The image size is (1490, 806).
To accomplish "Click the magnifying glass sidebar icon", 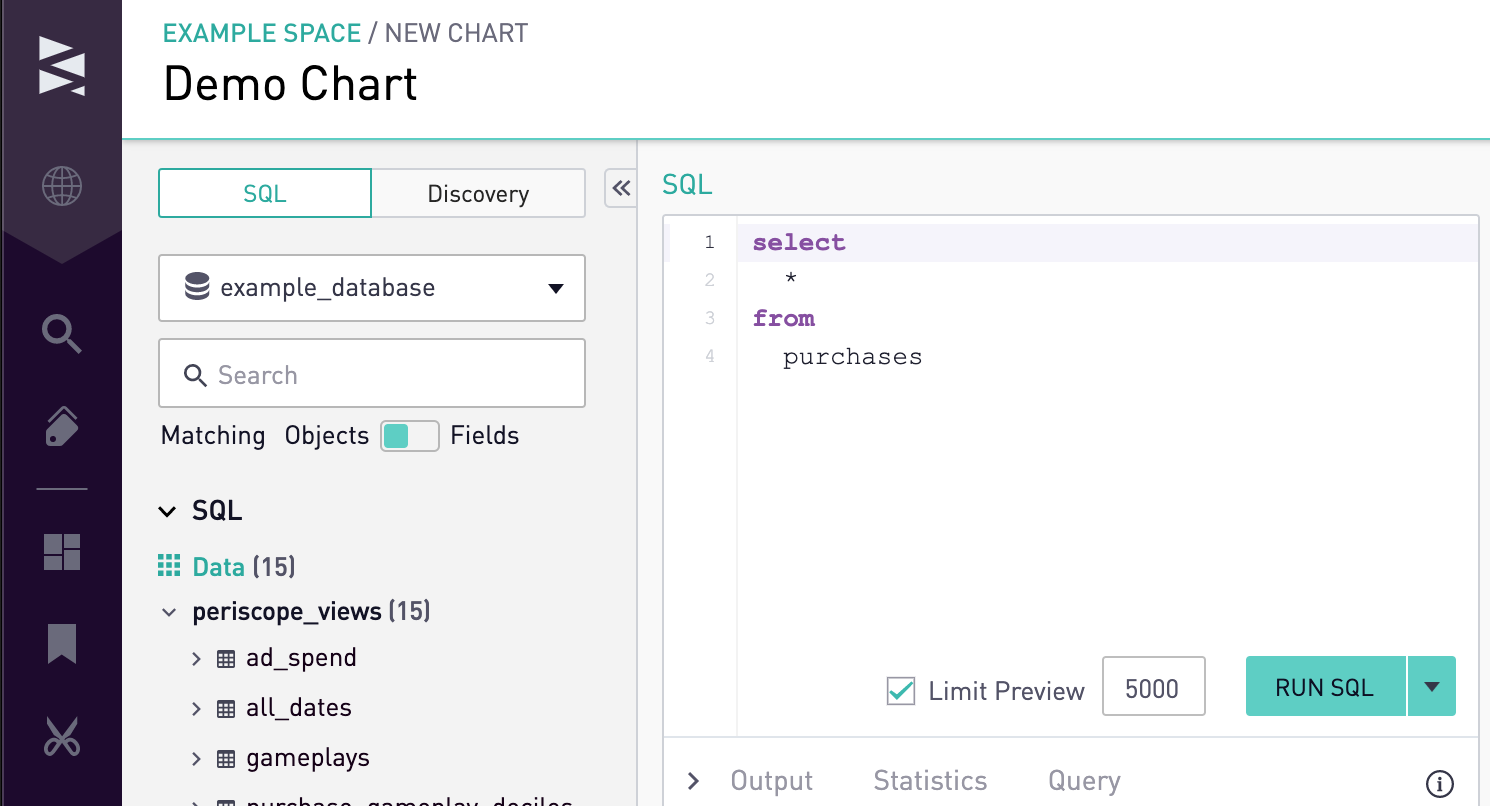I will (x=62, y=334).
